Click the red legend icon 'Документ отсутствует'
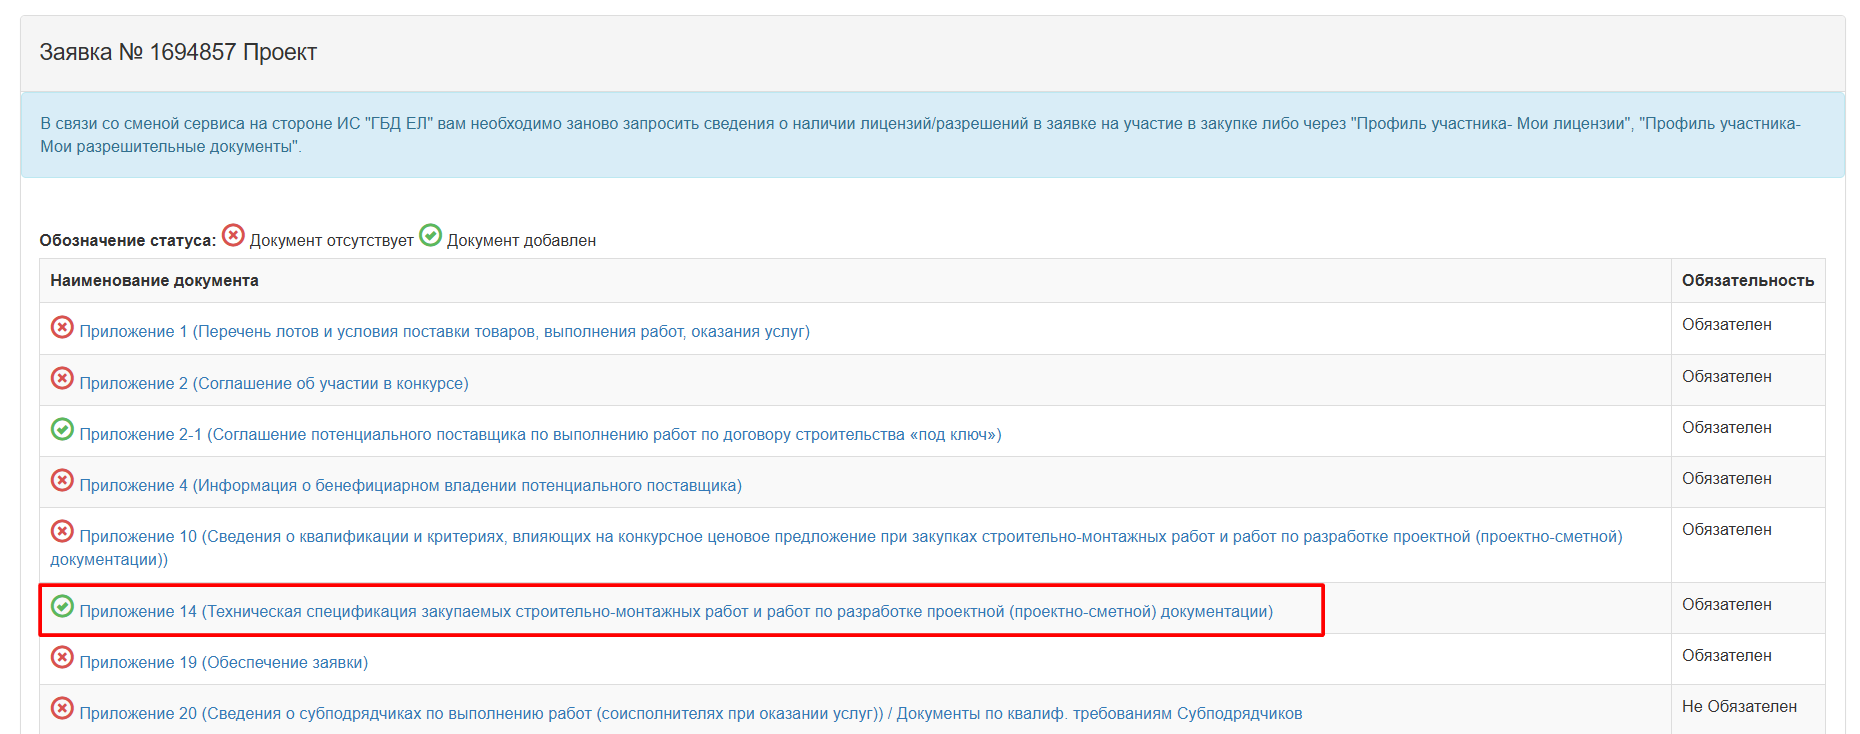The width and height of the screenshot is (1860, 734). tap(233, 235)
